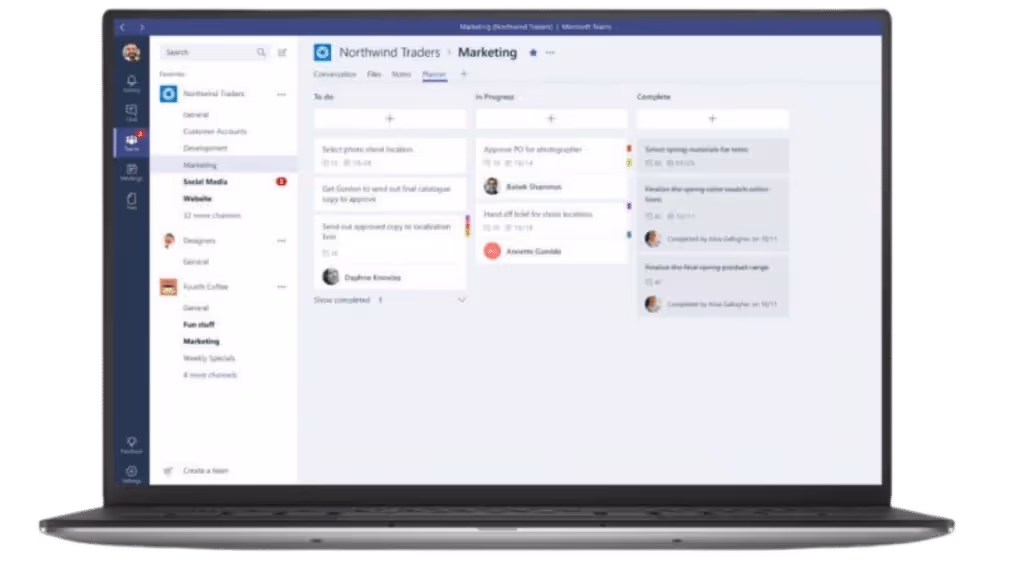
Task: Add a task in Complete column
Action: point(712,119)
